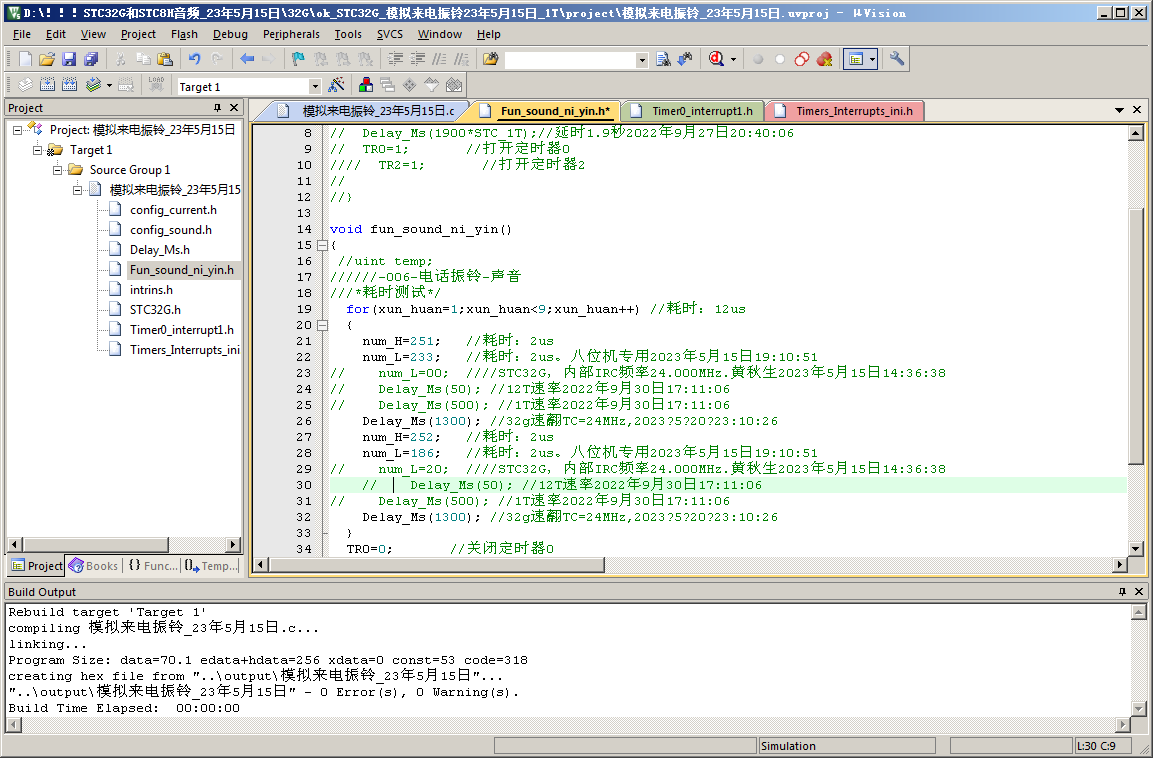
Task: Pin the Project panel
Action: coord(218,108)
